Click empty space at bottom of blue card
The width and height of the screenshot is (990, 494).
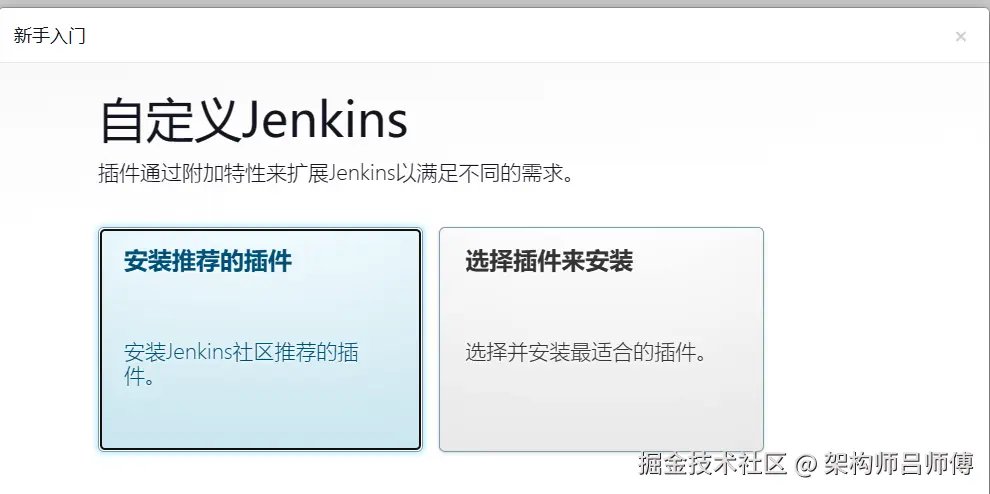260,423
